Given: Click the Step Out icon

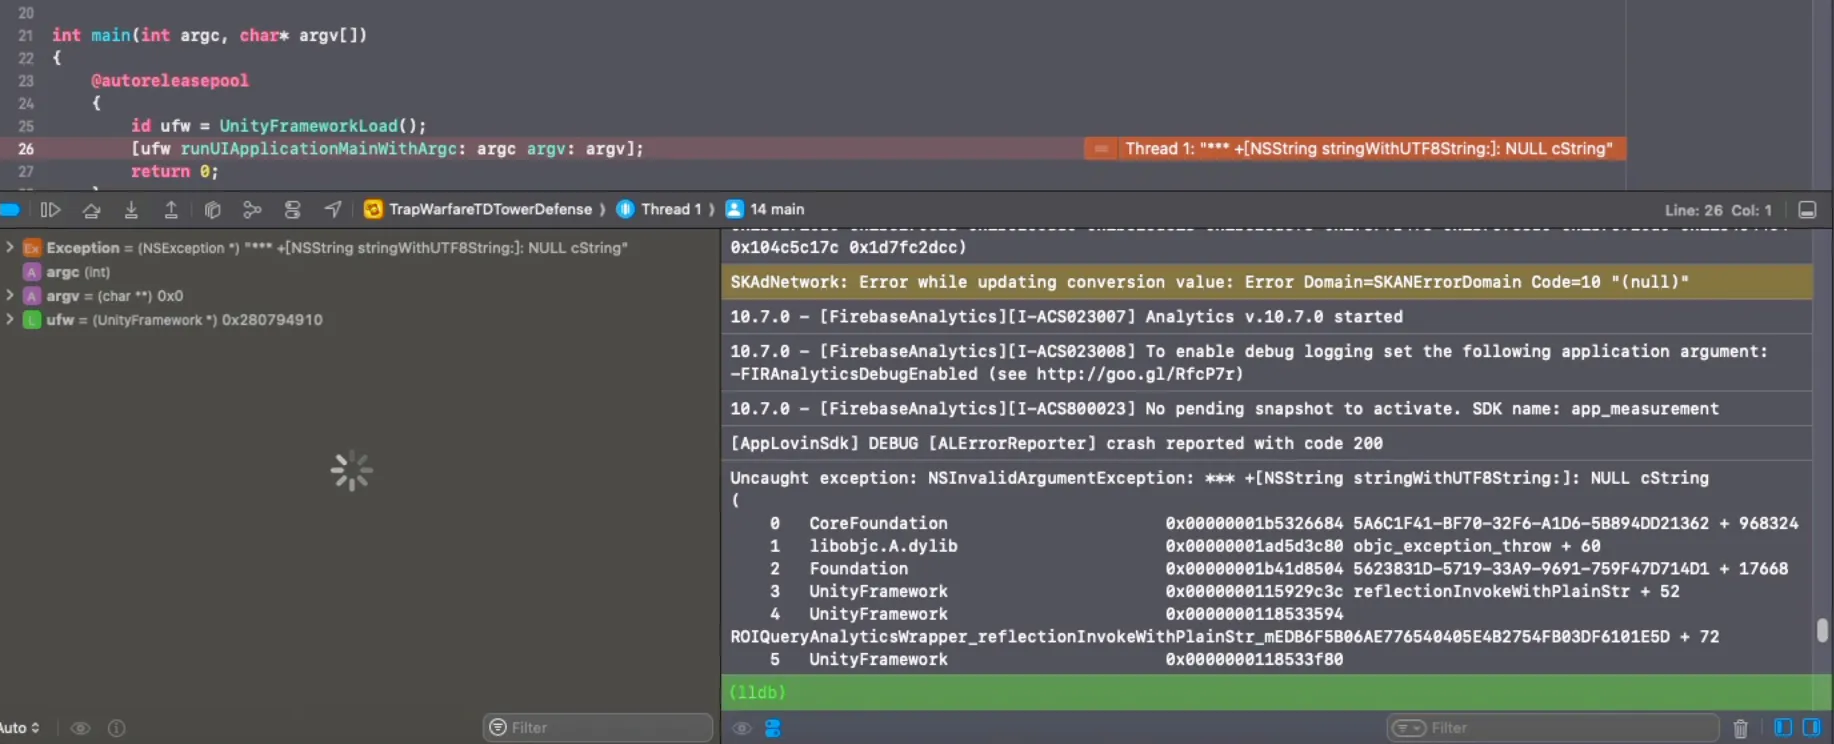Looking at the screenshot, I should coord(171,209).
